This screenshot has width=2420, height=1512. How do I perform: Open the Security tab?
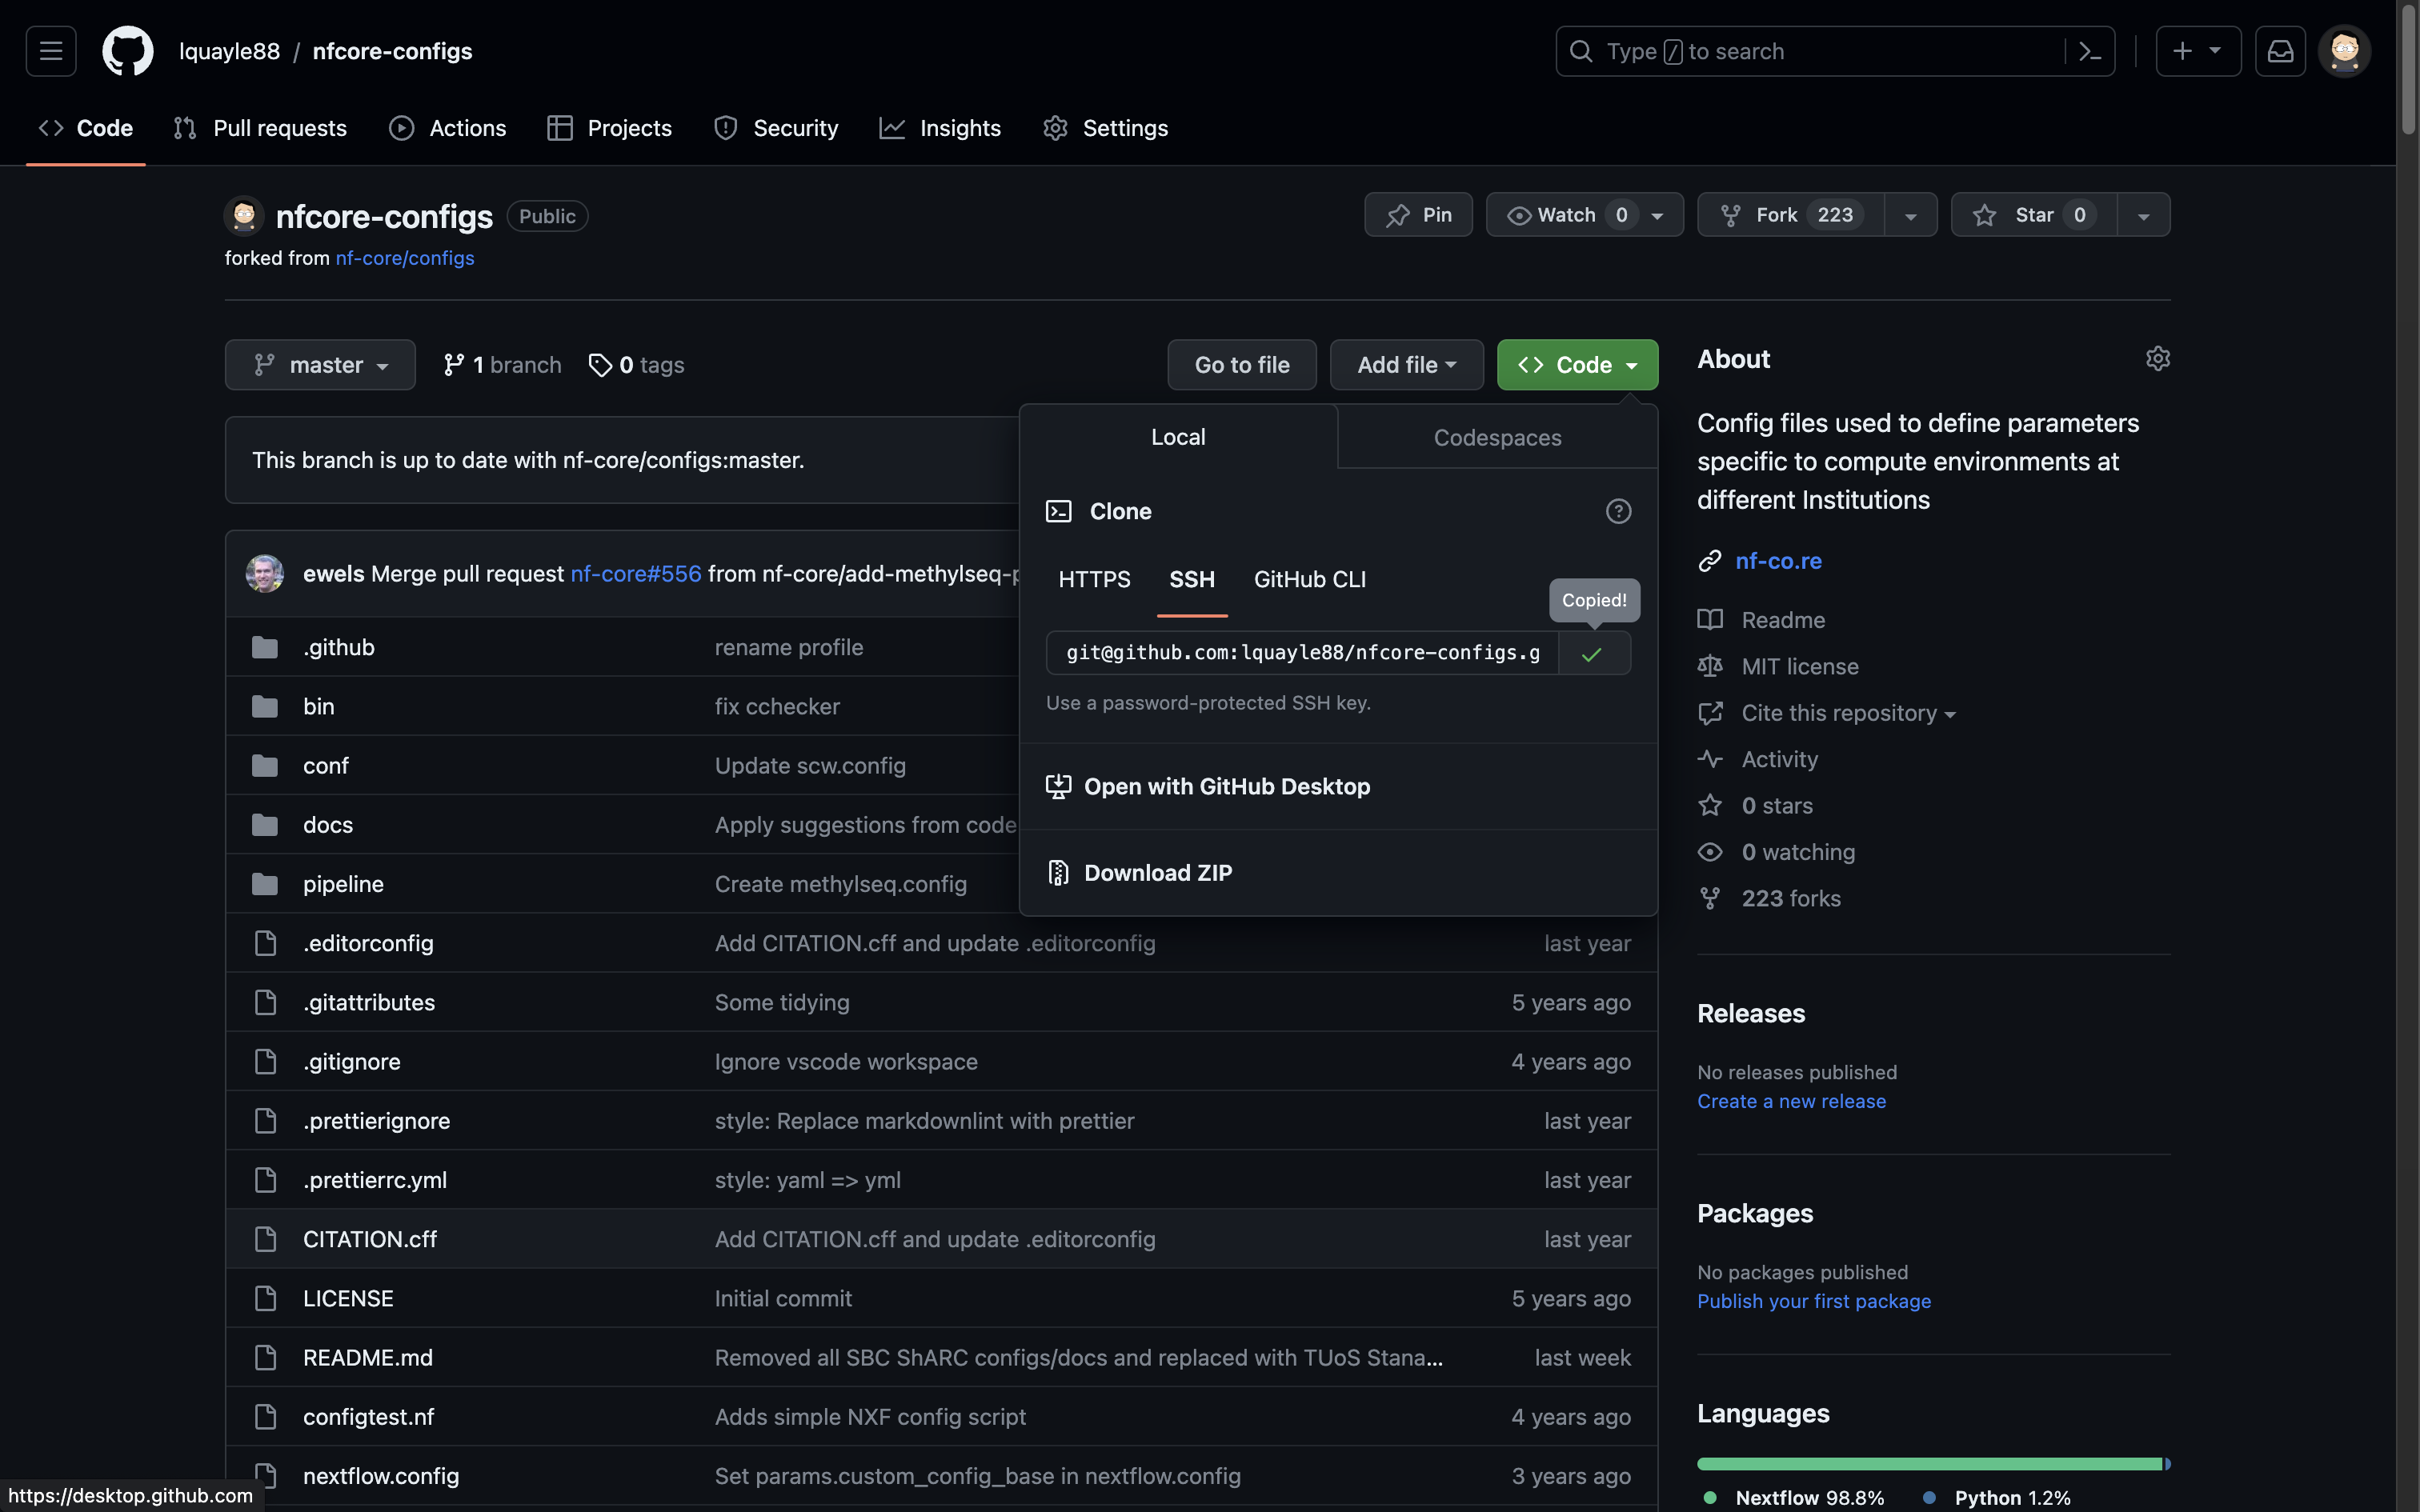pyautogui.click(x=776, y=128)
